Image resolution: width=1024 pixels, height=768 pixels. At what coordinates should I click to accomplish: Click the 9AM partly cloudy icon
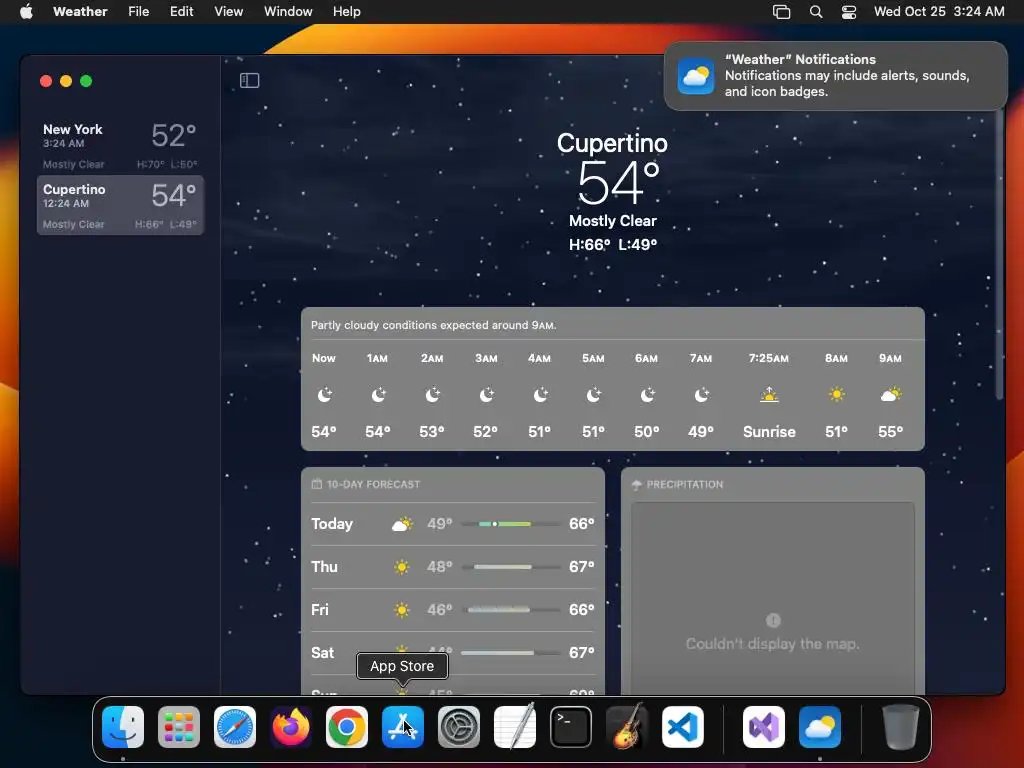[891, 394]
